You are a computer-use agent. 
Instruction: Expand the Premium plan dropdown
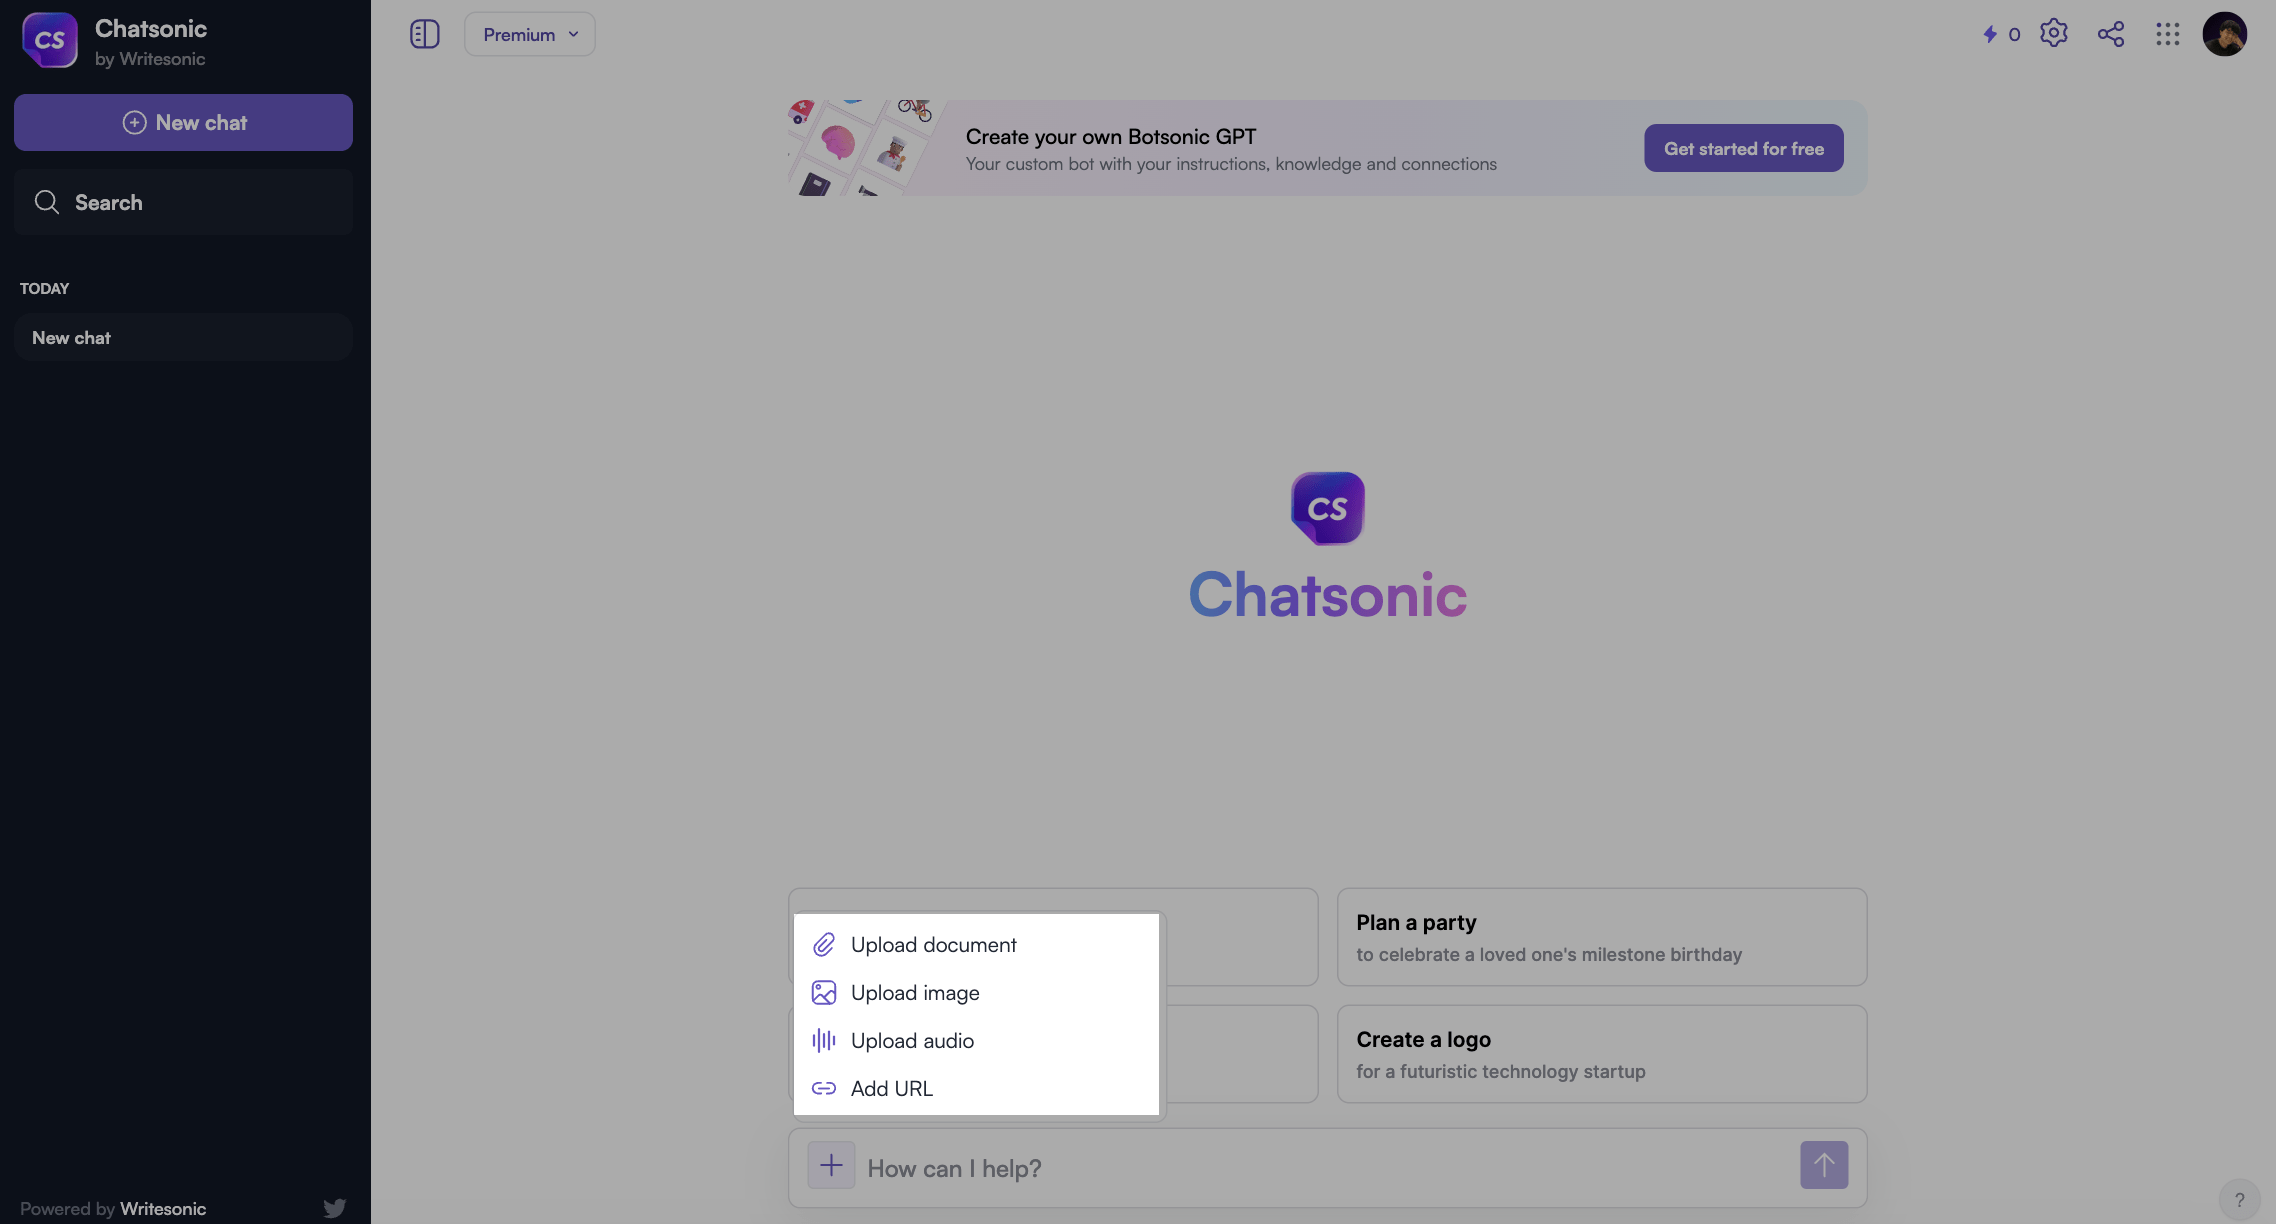pyautogui.click(x=529, y=33)
